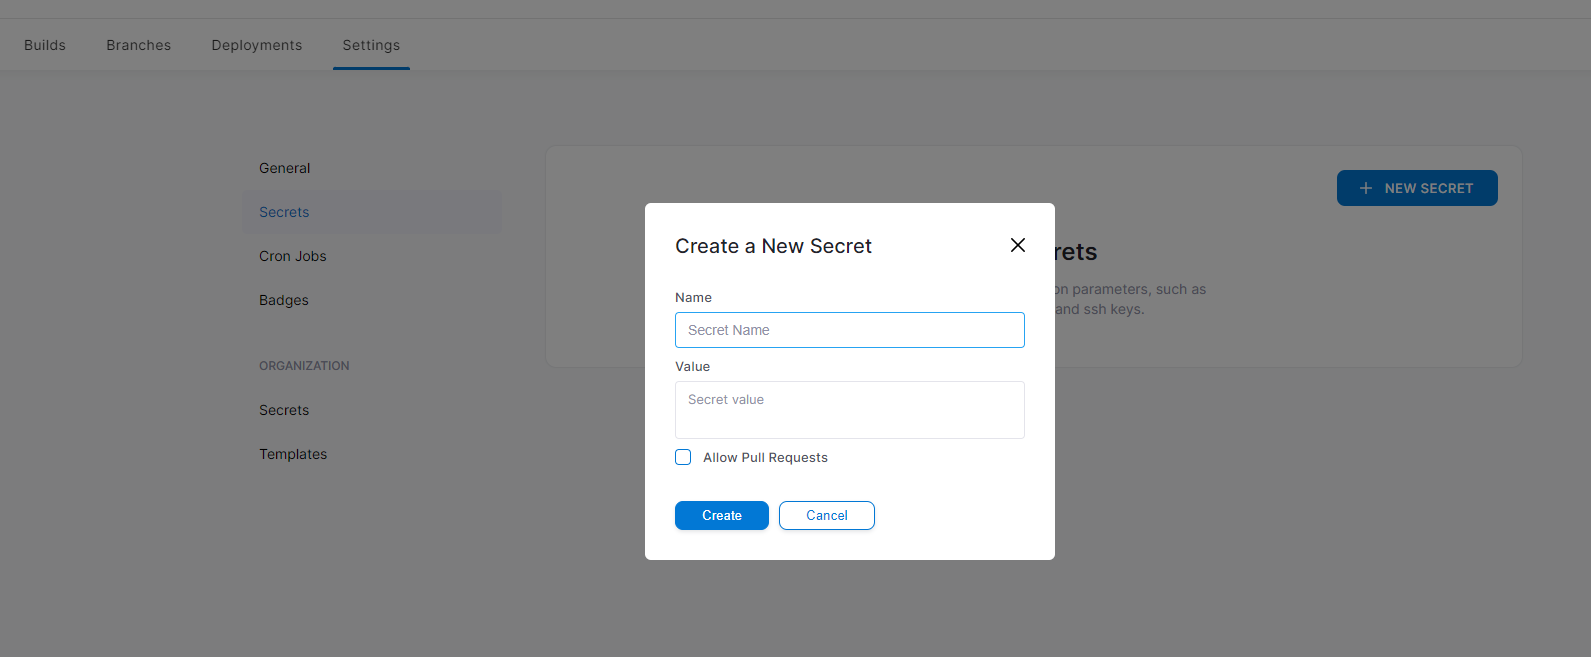This screenshot has width=1591, height=657.
Task: Navigate to Badges settings
Action: tap(284, 300)
